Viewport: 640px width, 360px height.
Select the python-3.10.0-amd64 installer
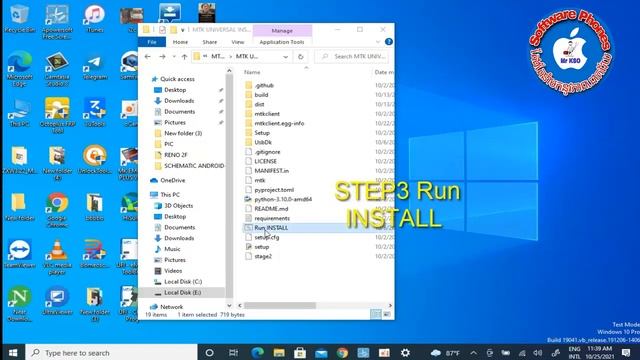pyautogui.click(x=283, y=199)
